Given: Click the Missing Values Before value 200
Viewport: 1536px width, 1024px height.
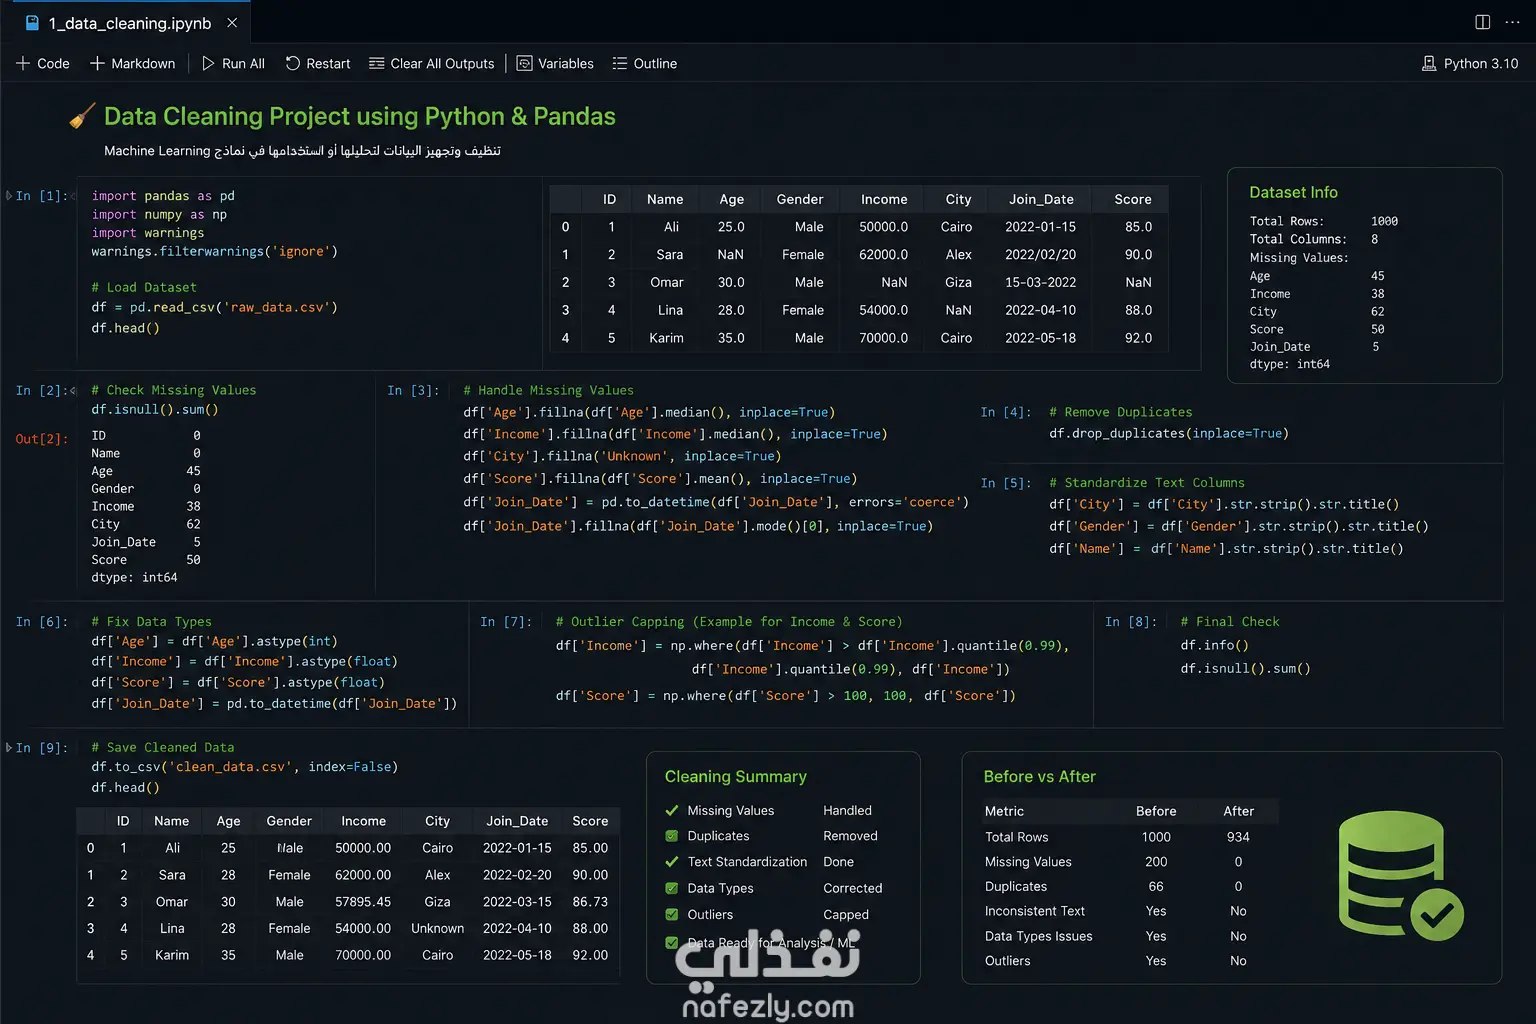Looking at the screenshot, I should tap(1156, 861).
